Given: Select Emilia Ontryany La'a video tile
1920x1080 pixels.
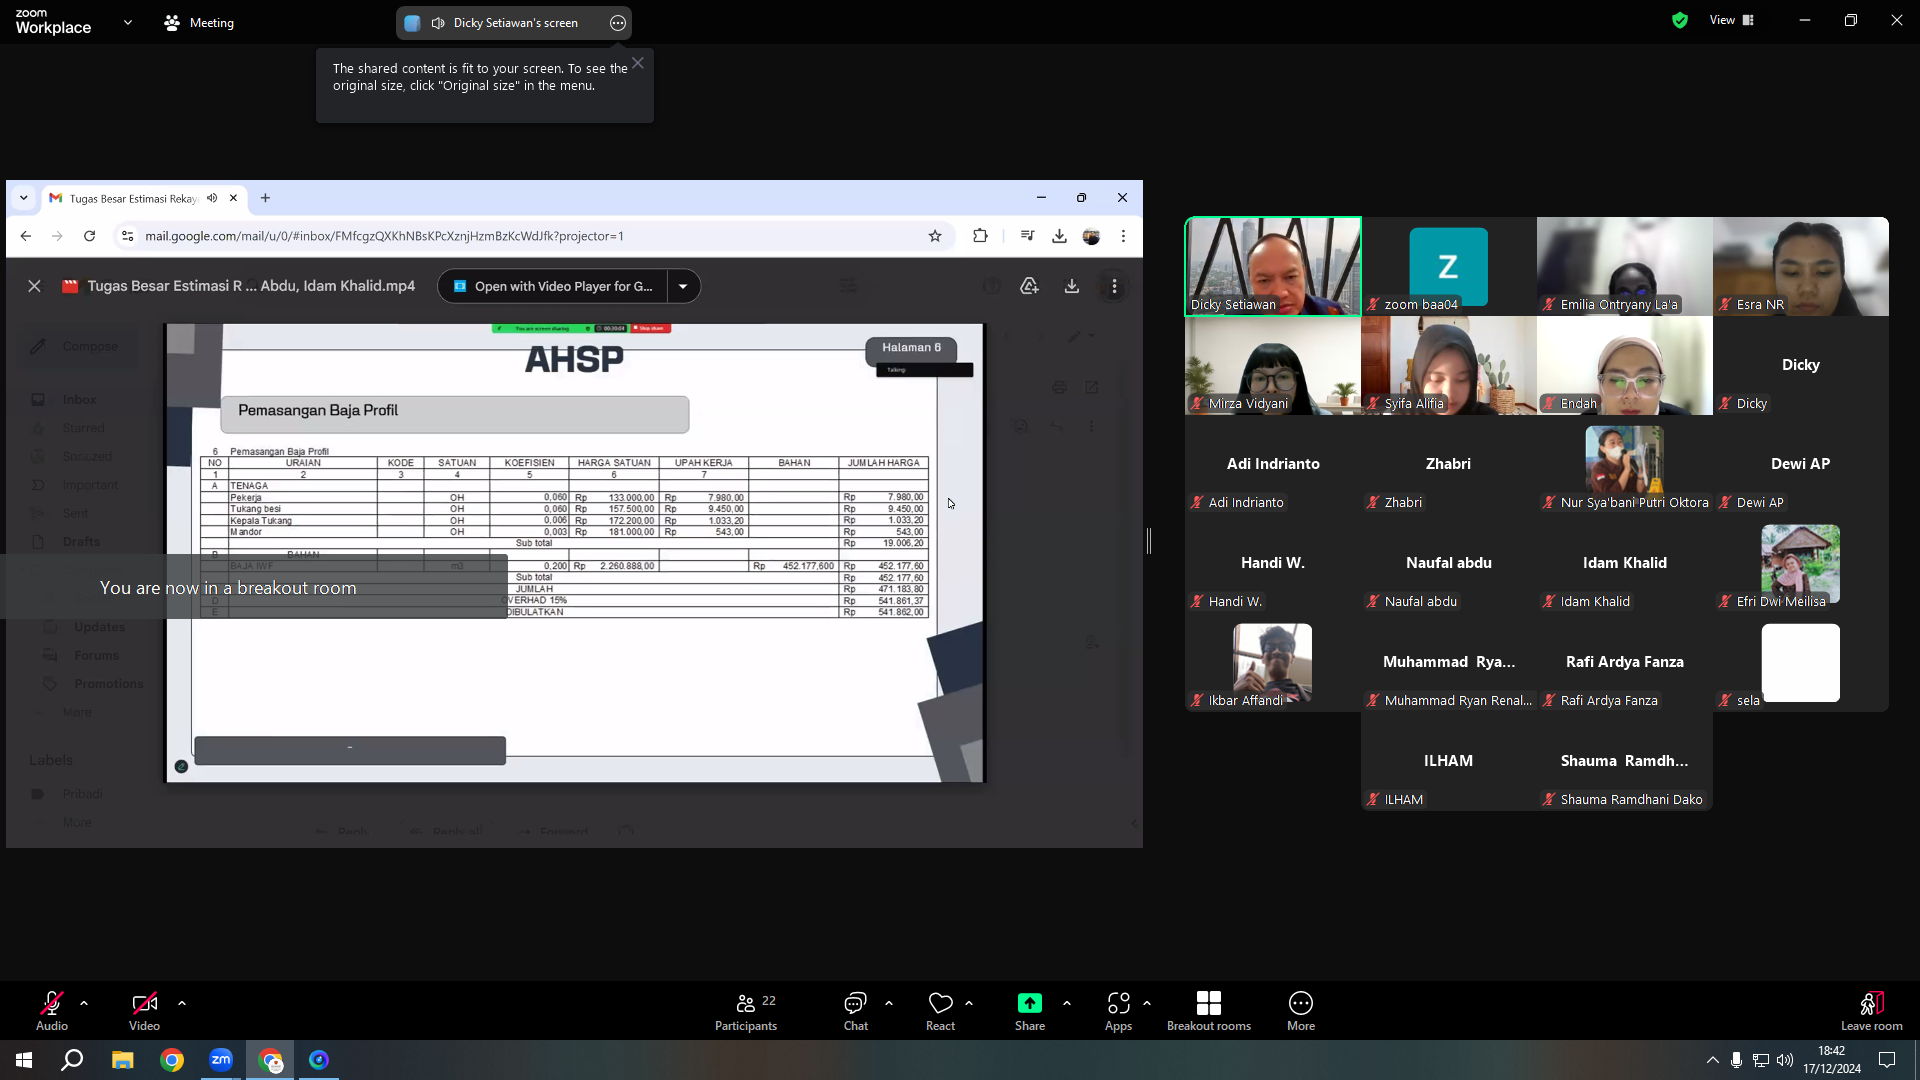Looking at the screenshot, I should point(1625,267).
